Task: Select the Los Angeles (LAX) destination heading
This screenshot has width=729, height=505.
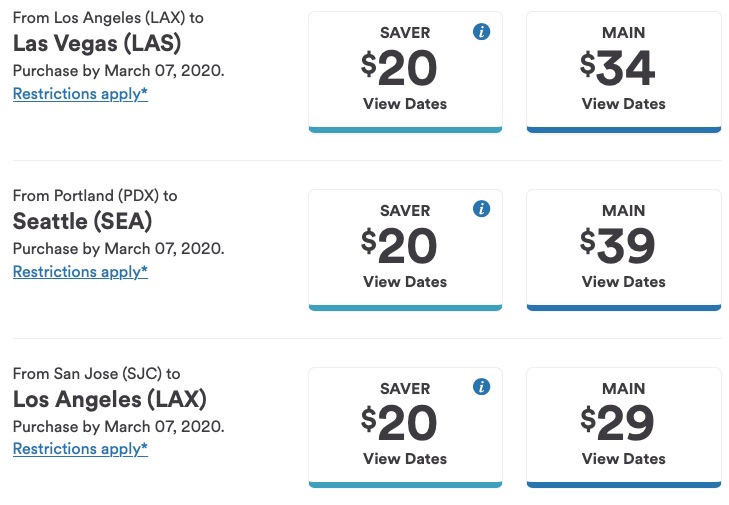Action: pos(109,400)
